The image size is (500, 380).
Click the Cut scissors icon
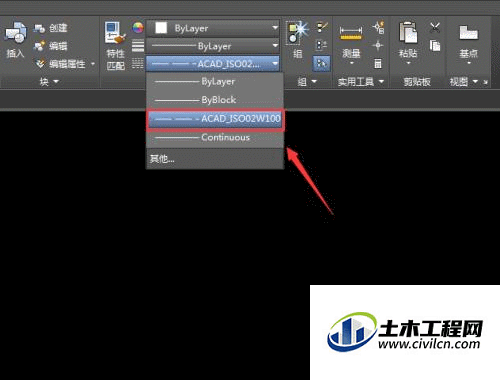(435, 27)
